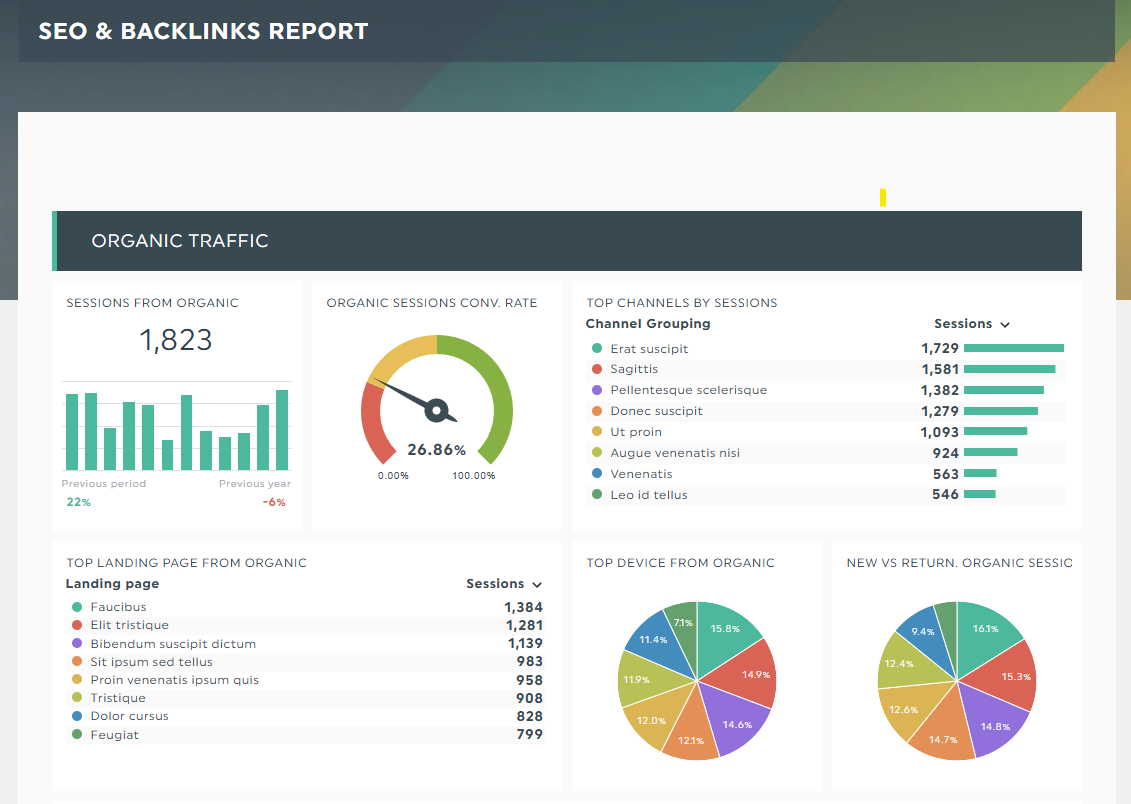1131x804 pixels.
Task: Click the red dot next to Sagittis
Action: (x=597, y=370)
